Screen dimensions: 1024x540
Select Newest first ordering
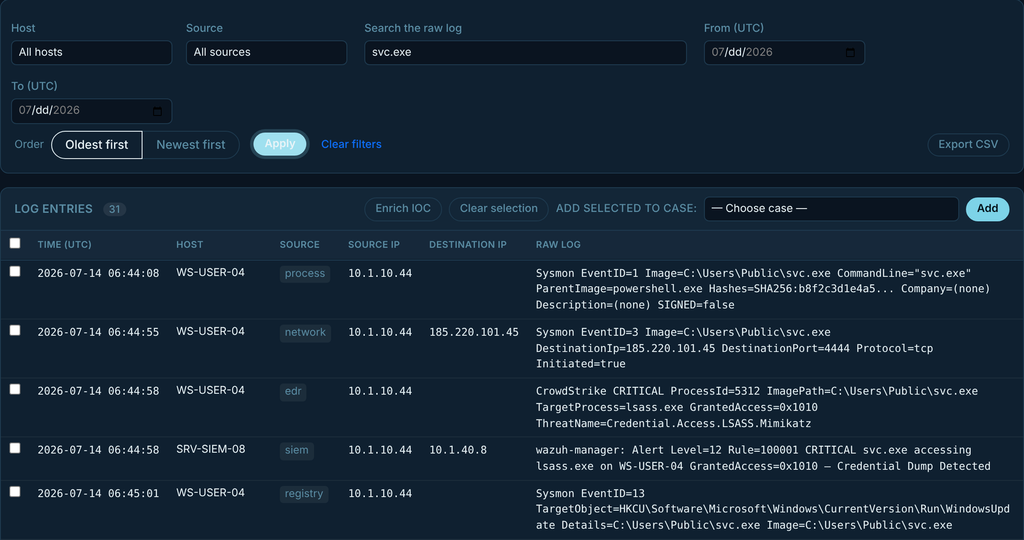[191, 145]
